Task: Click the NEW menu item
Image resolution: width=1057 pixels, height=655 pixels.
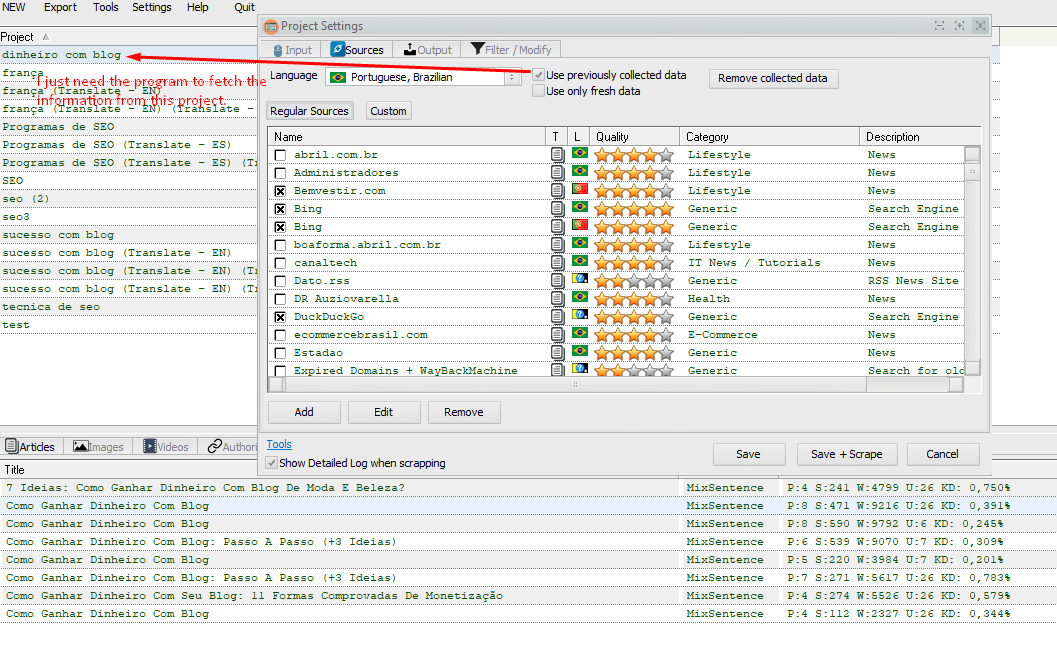Action: point(13,7)
